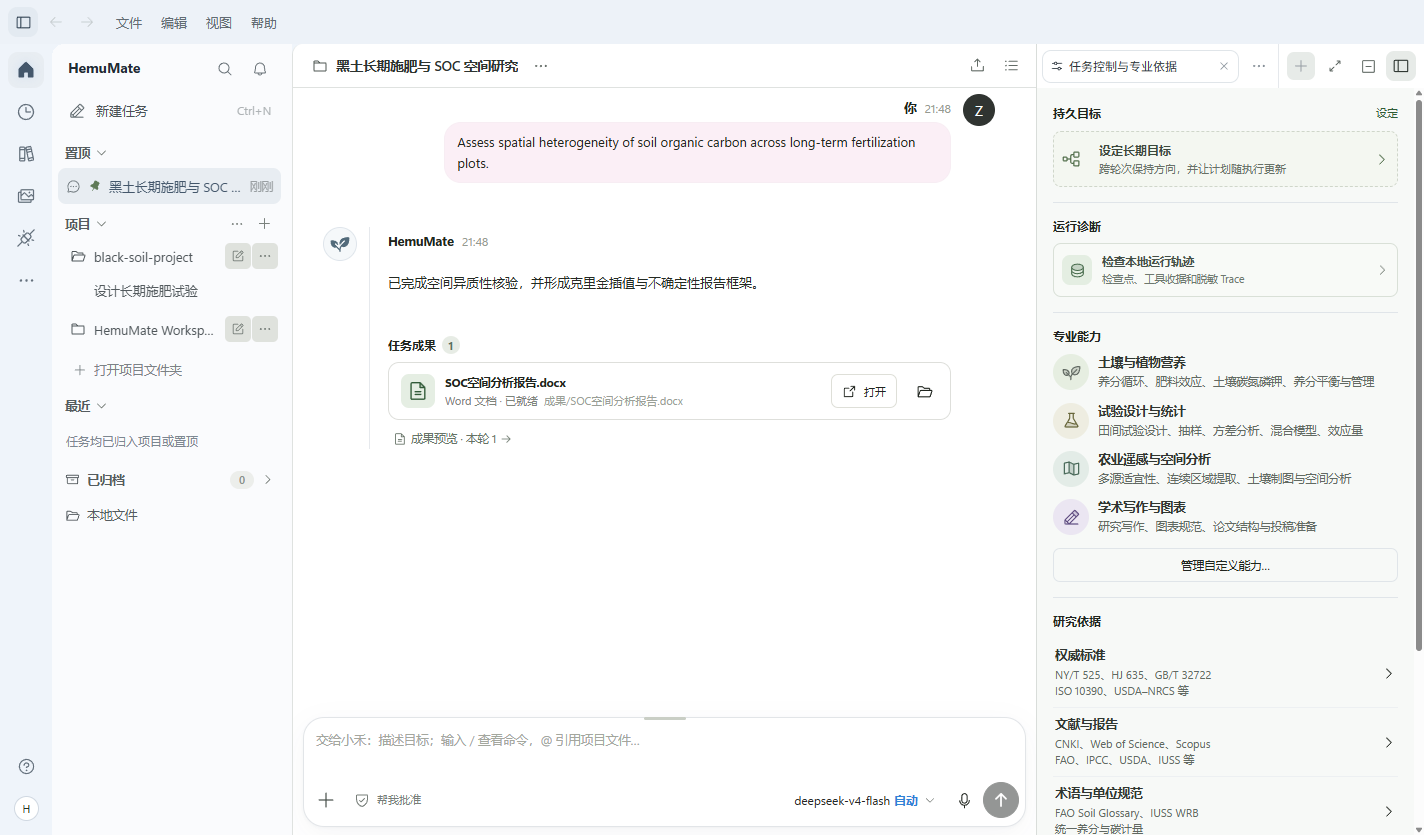
Task: Open the H account avatar
Action: pyautogui.click(x=27, y=808)
